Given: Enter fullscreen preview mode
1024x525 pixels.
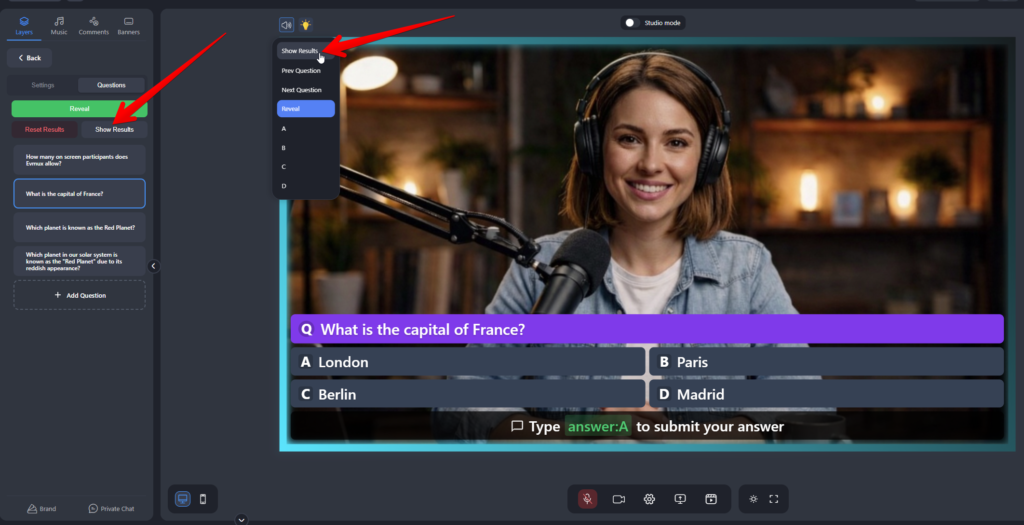Looking at the screenshot, I should coord(774,499).
